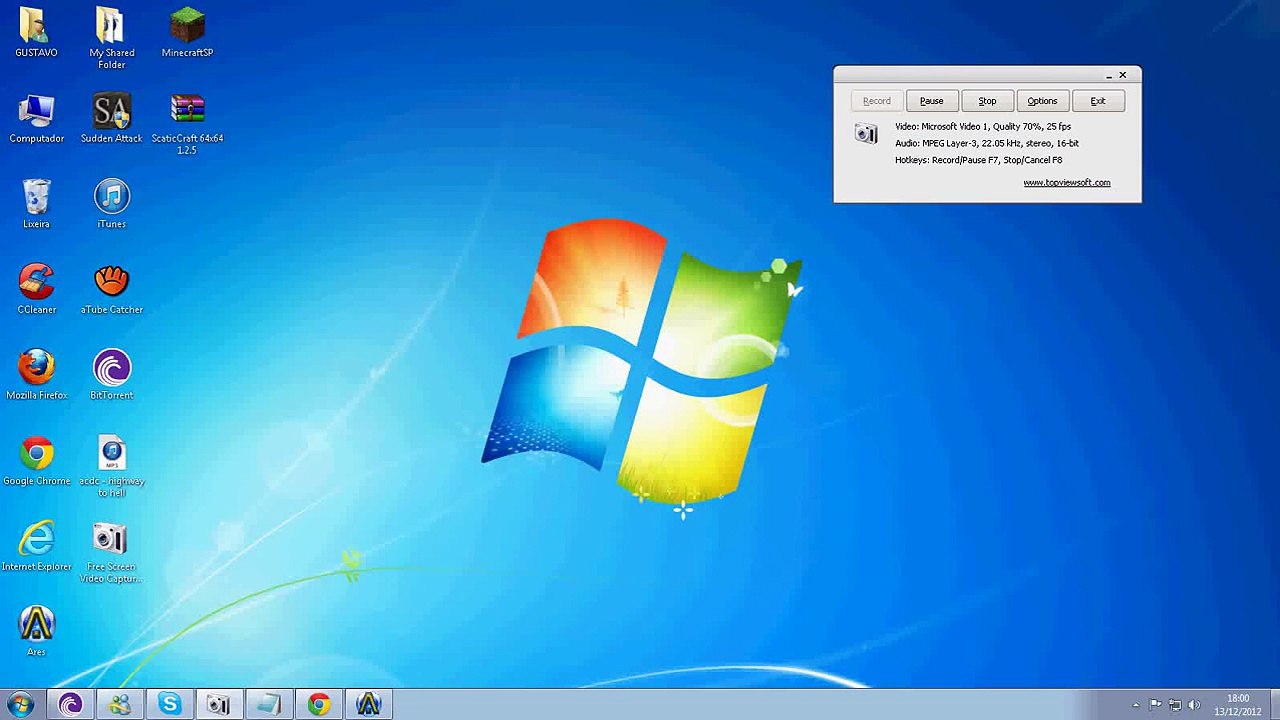The height and width of the screenshot is (720, 1280).
Task: Select the "Hotkeys: Record/Pause F7" info line
Action: pos(979,160)
